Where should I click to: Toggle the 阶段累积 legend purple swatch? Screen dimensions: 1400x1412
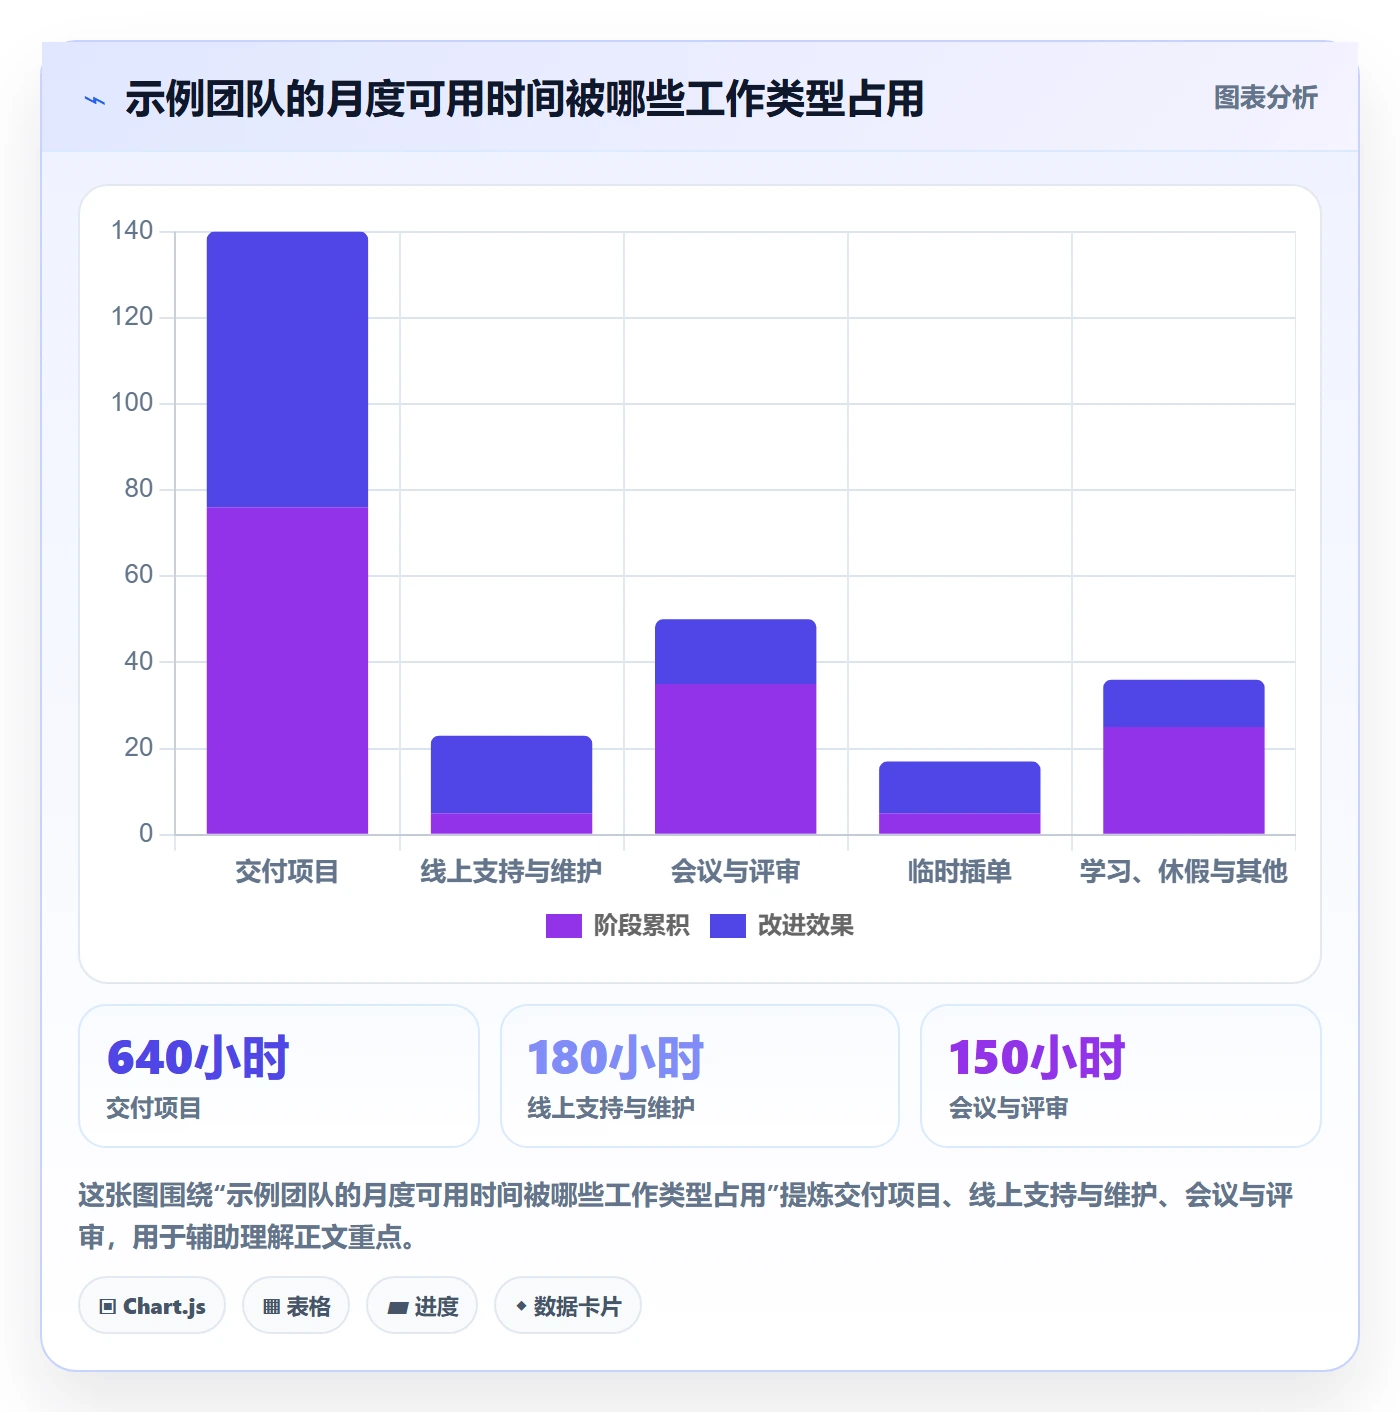pyautogui.click(x=563, y=926)
